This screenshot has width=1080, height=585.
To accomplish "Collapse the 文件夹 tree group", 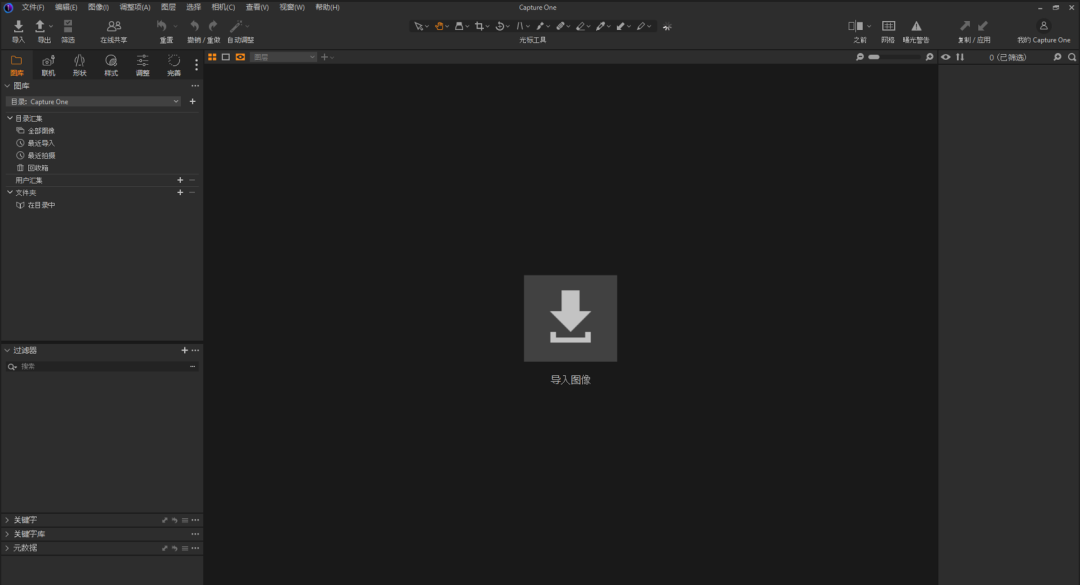I will click(10, 192).
